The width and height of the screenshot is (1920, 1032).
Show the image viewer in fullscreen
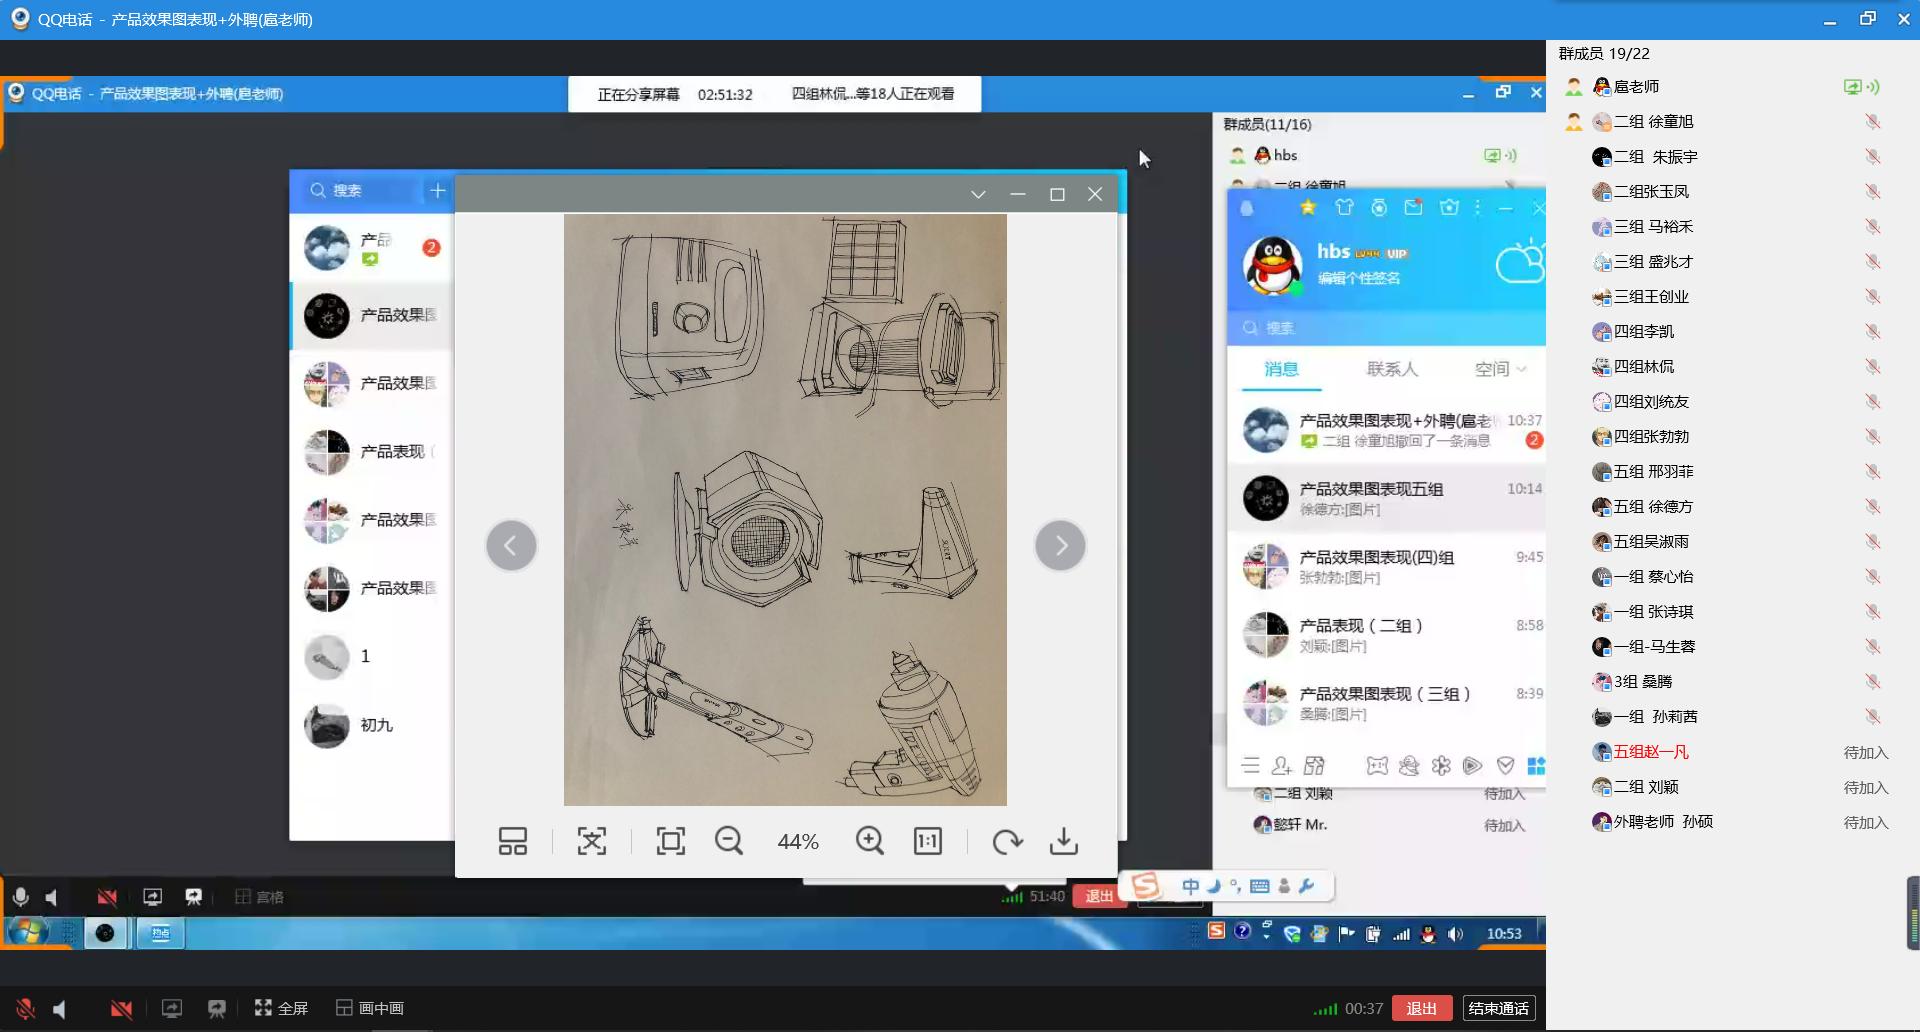click(670, 841)
